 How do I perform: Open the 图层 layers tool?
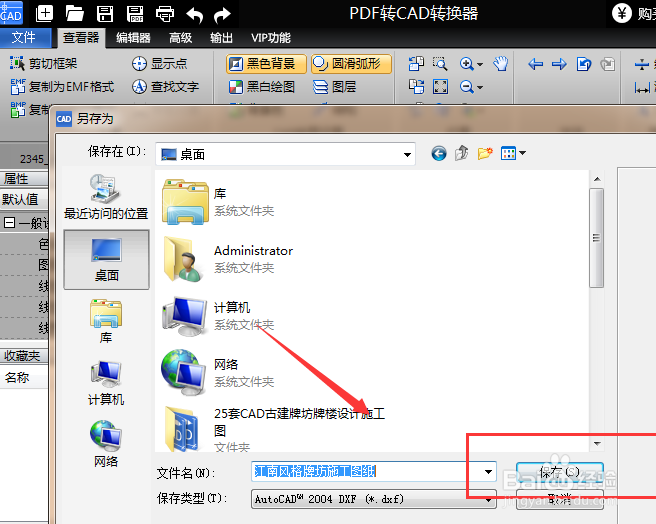[x=335, y=87]
